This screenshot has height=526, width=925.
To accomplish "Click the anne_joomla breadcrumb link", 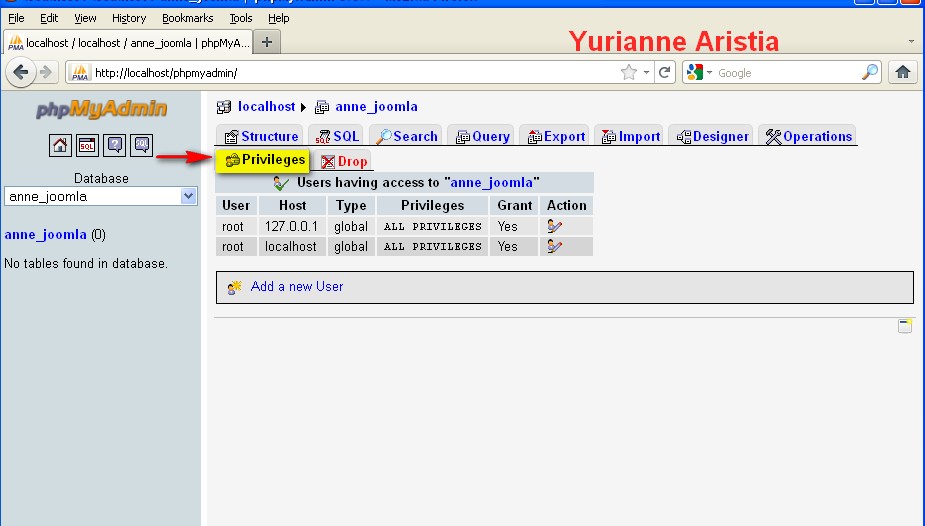I will point(376,107).
